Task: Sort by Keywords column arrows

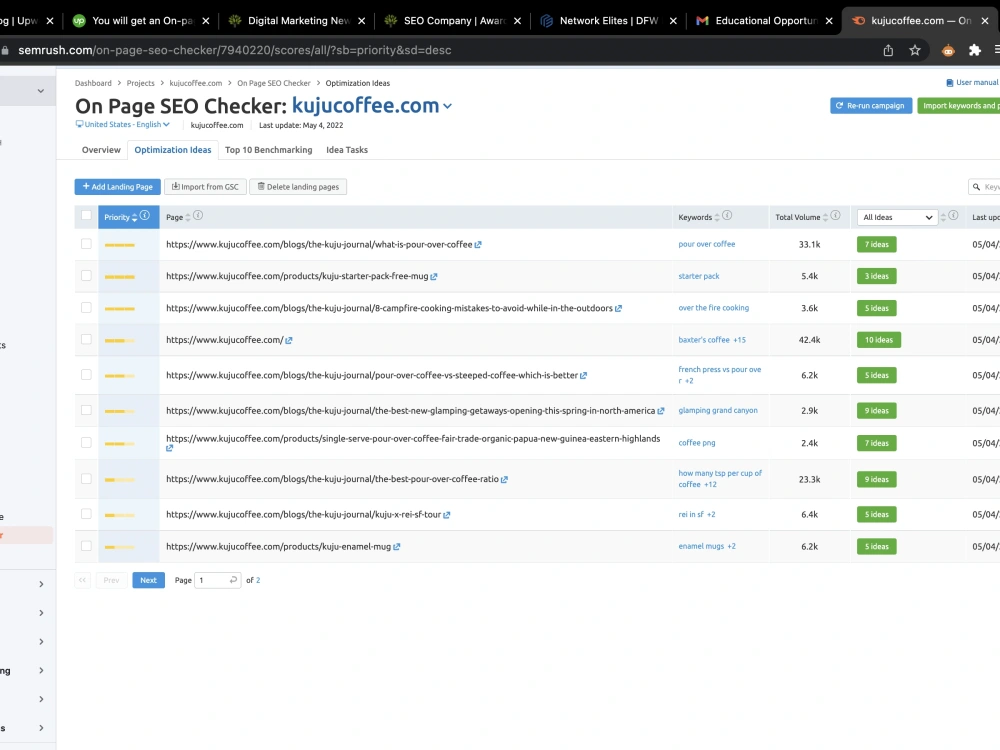Action: click(717, 217)
